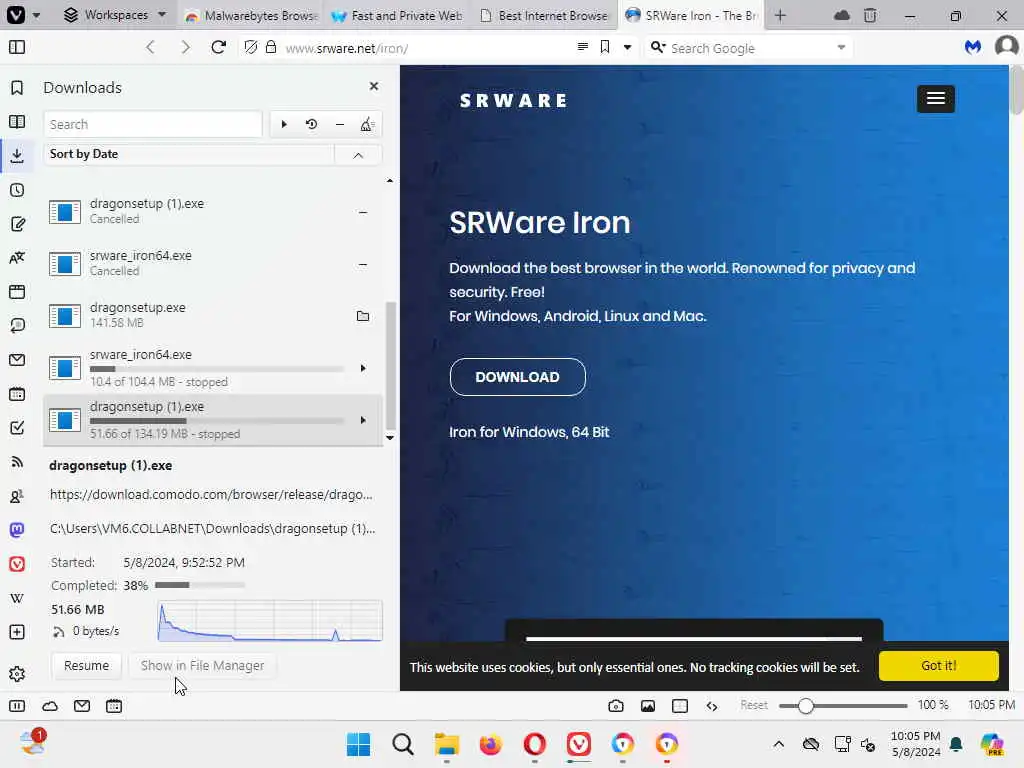Resume stopped srware_iron64.exe download

[363, 368]
